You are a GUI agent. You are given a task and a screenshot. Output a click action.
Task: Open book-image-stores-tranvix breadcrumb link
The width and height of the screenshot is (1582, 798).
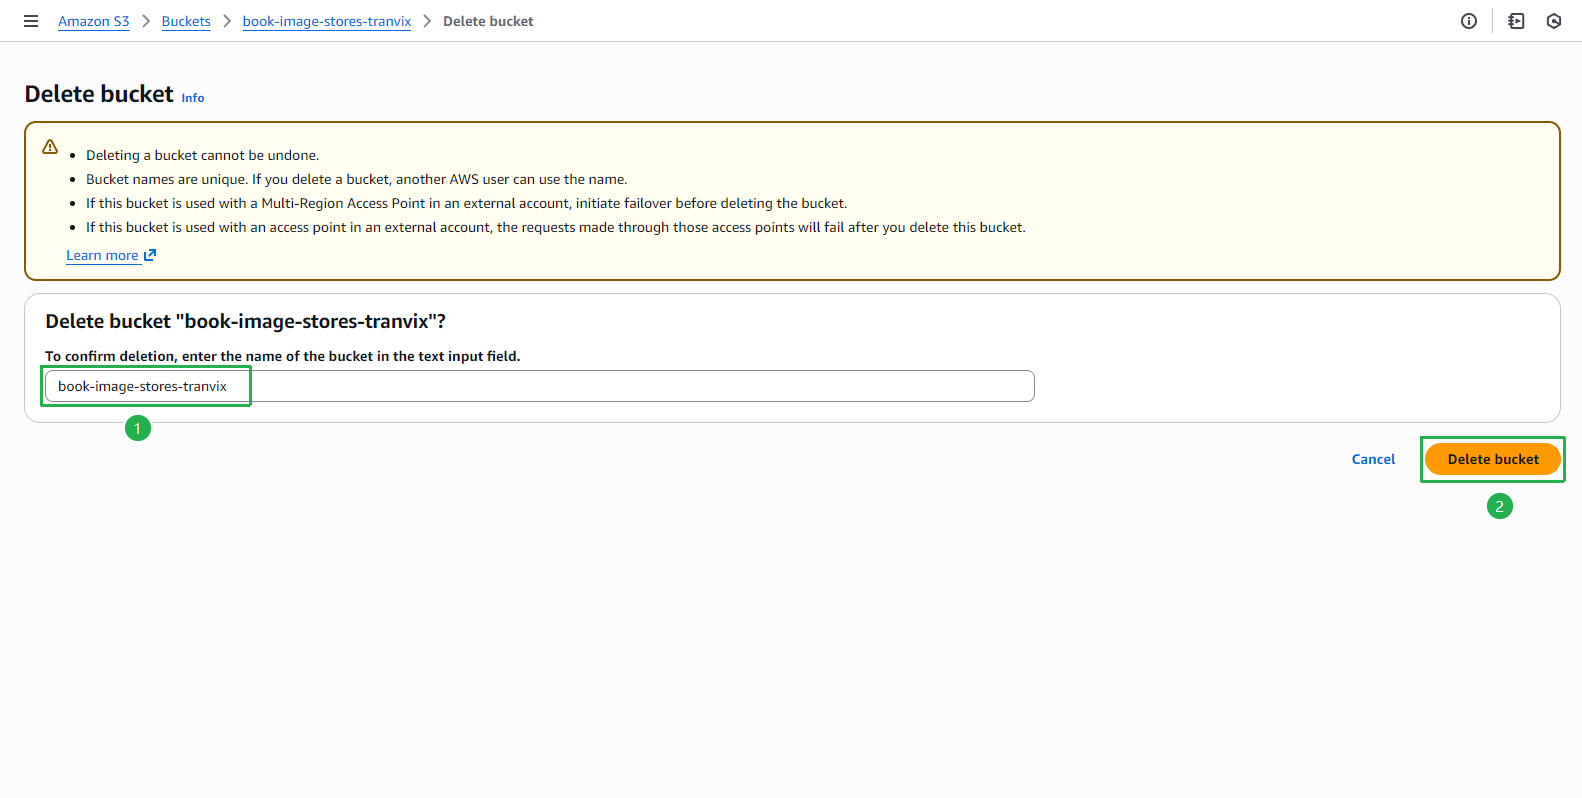[327, 21]
